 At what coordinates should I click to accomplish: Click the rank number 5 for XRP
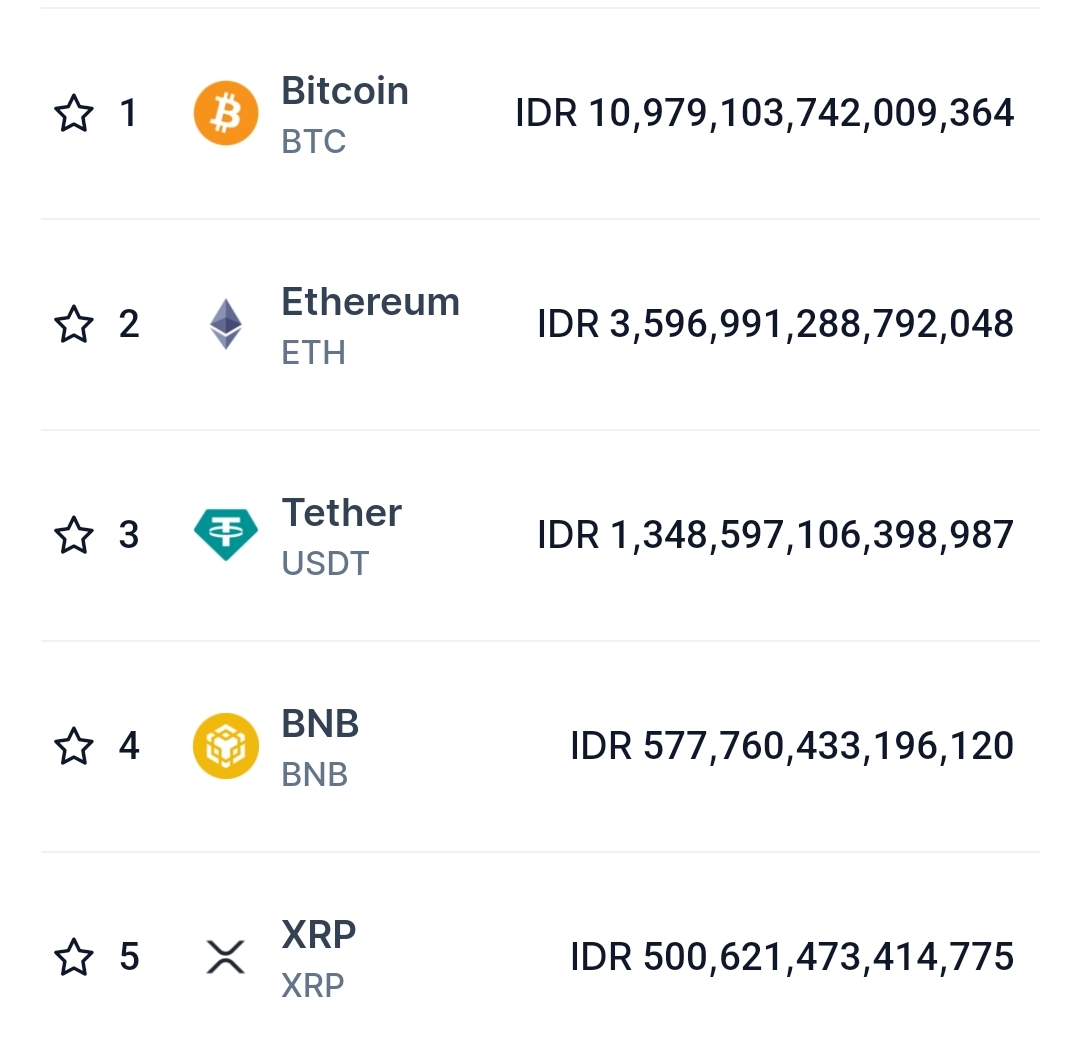coord(129,957)
